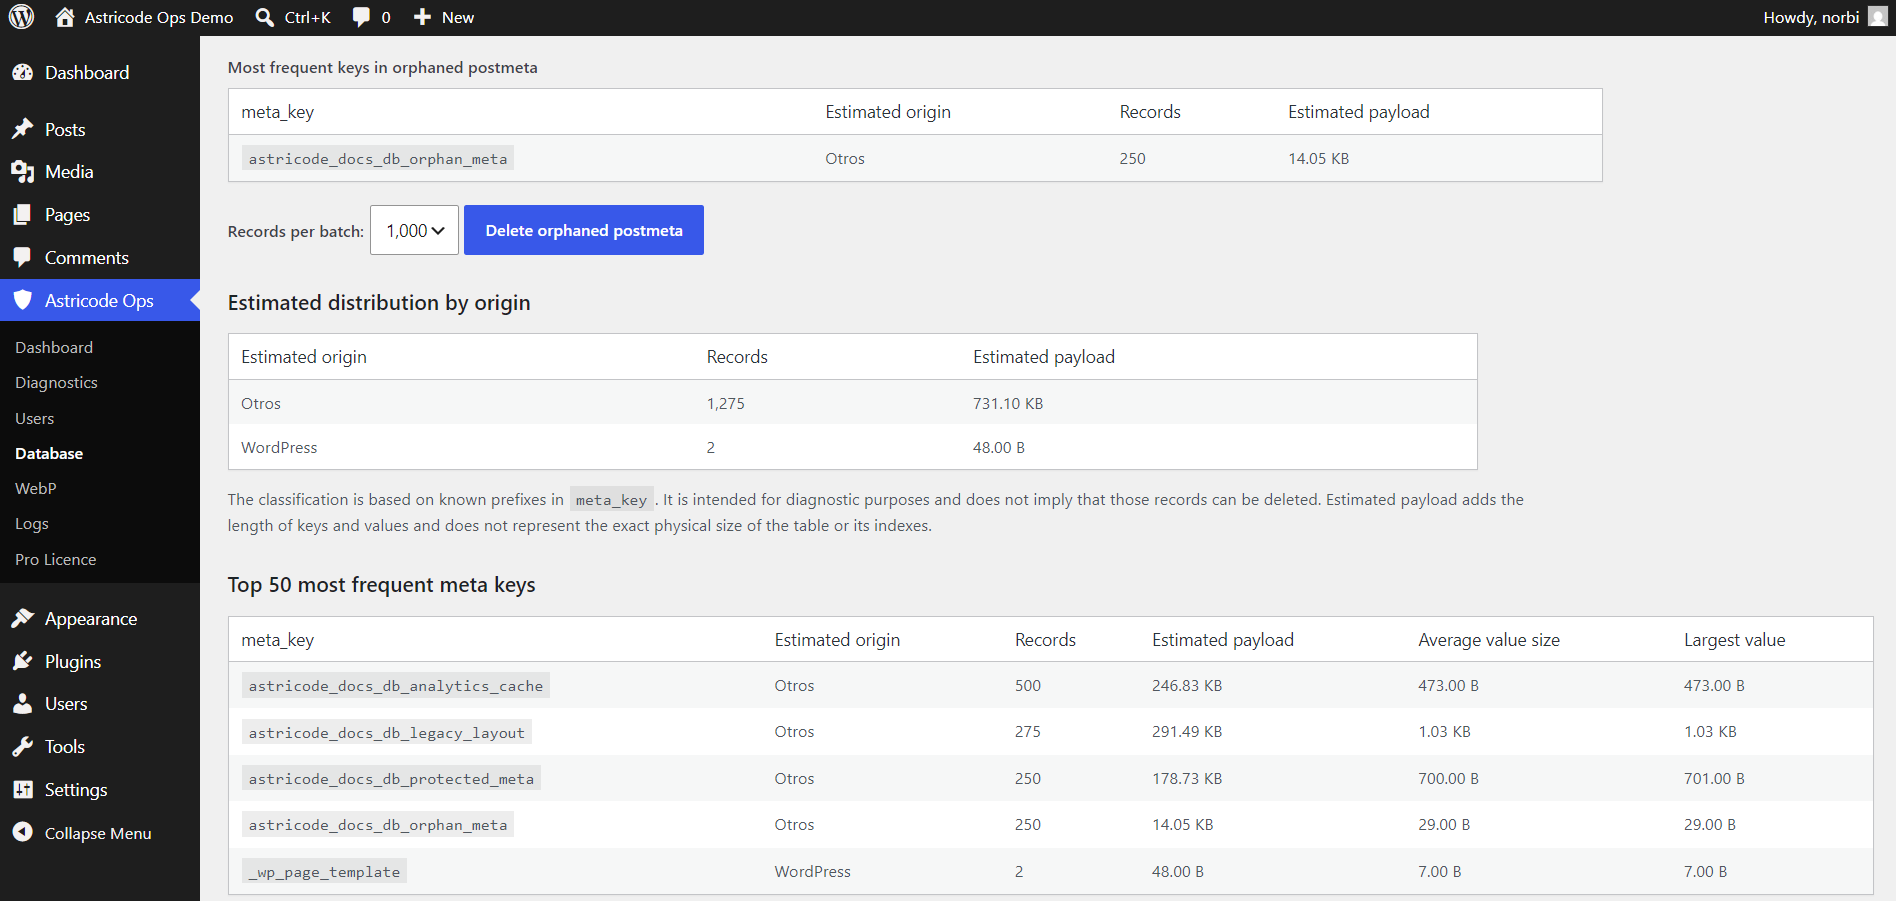Viewport: 1896px width, 901px height.
Task: Click astricode_docs_db_analytics_cache meta key
Action: coord(396,685)
